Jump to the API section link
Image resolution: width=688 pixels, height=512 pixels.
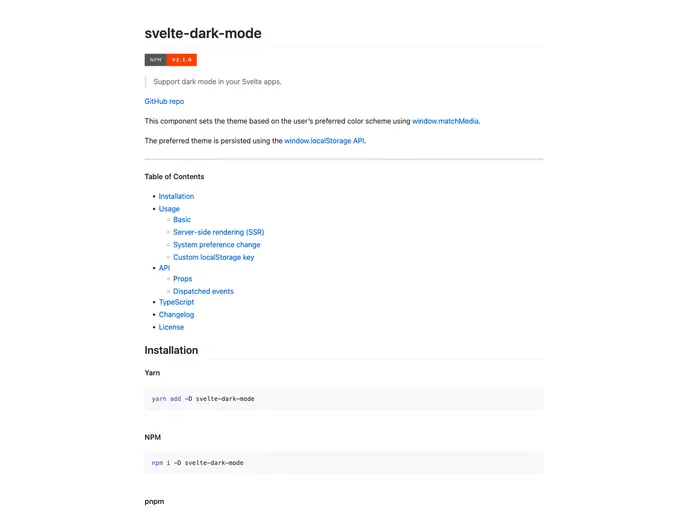coord(165,268)
